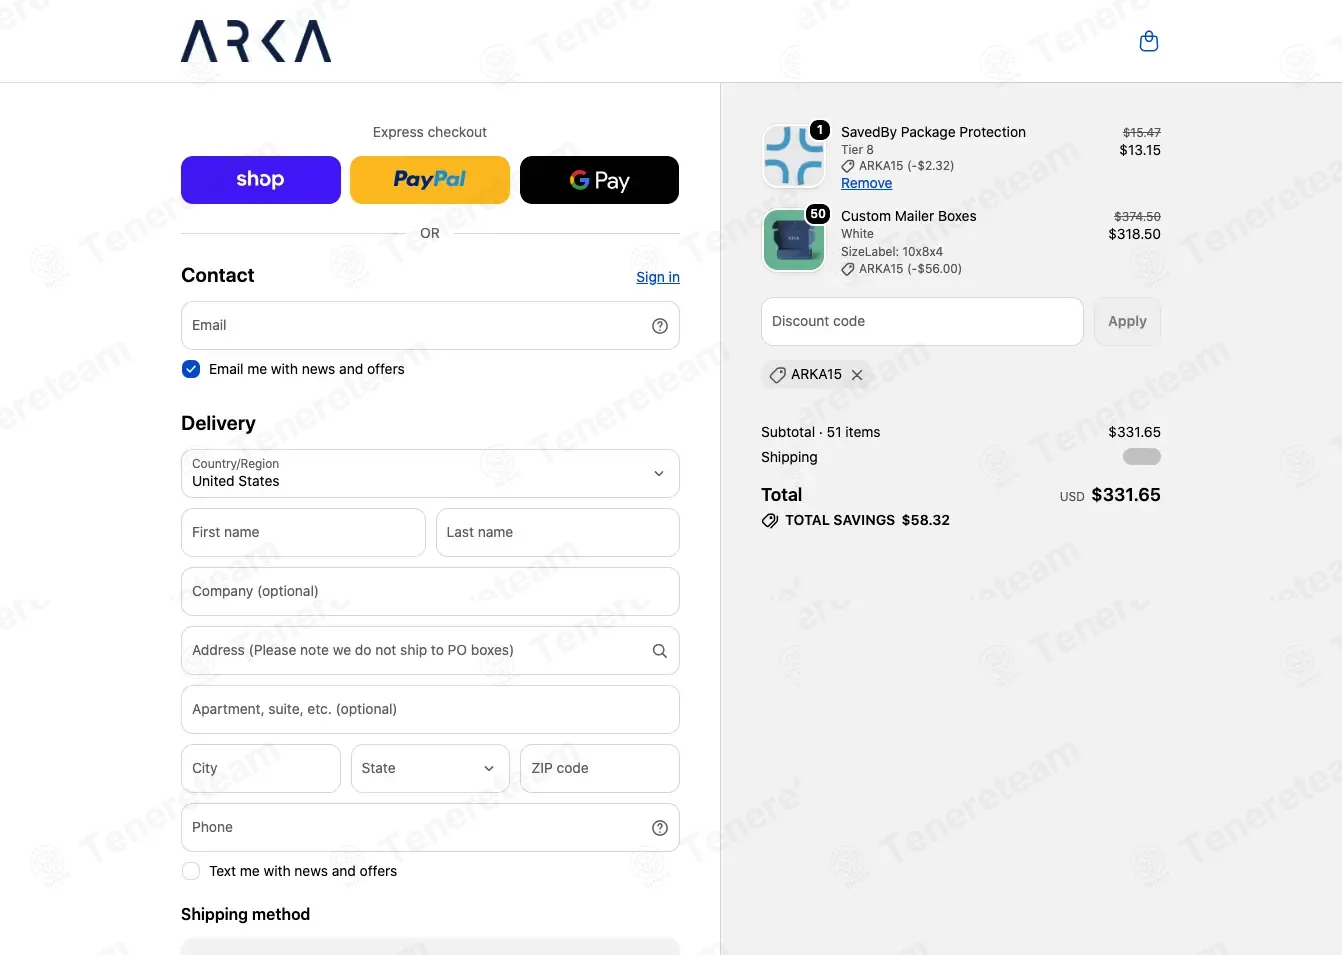Click the tag icon in ARKA15 discount chip

777,375
